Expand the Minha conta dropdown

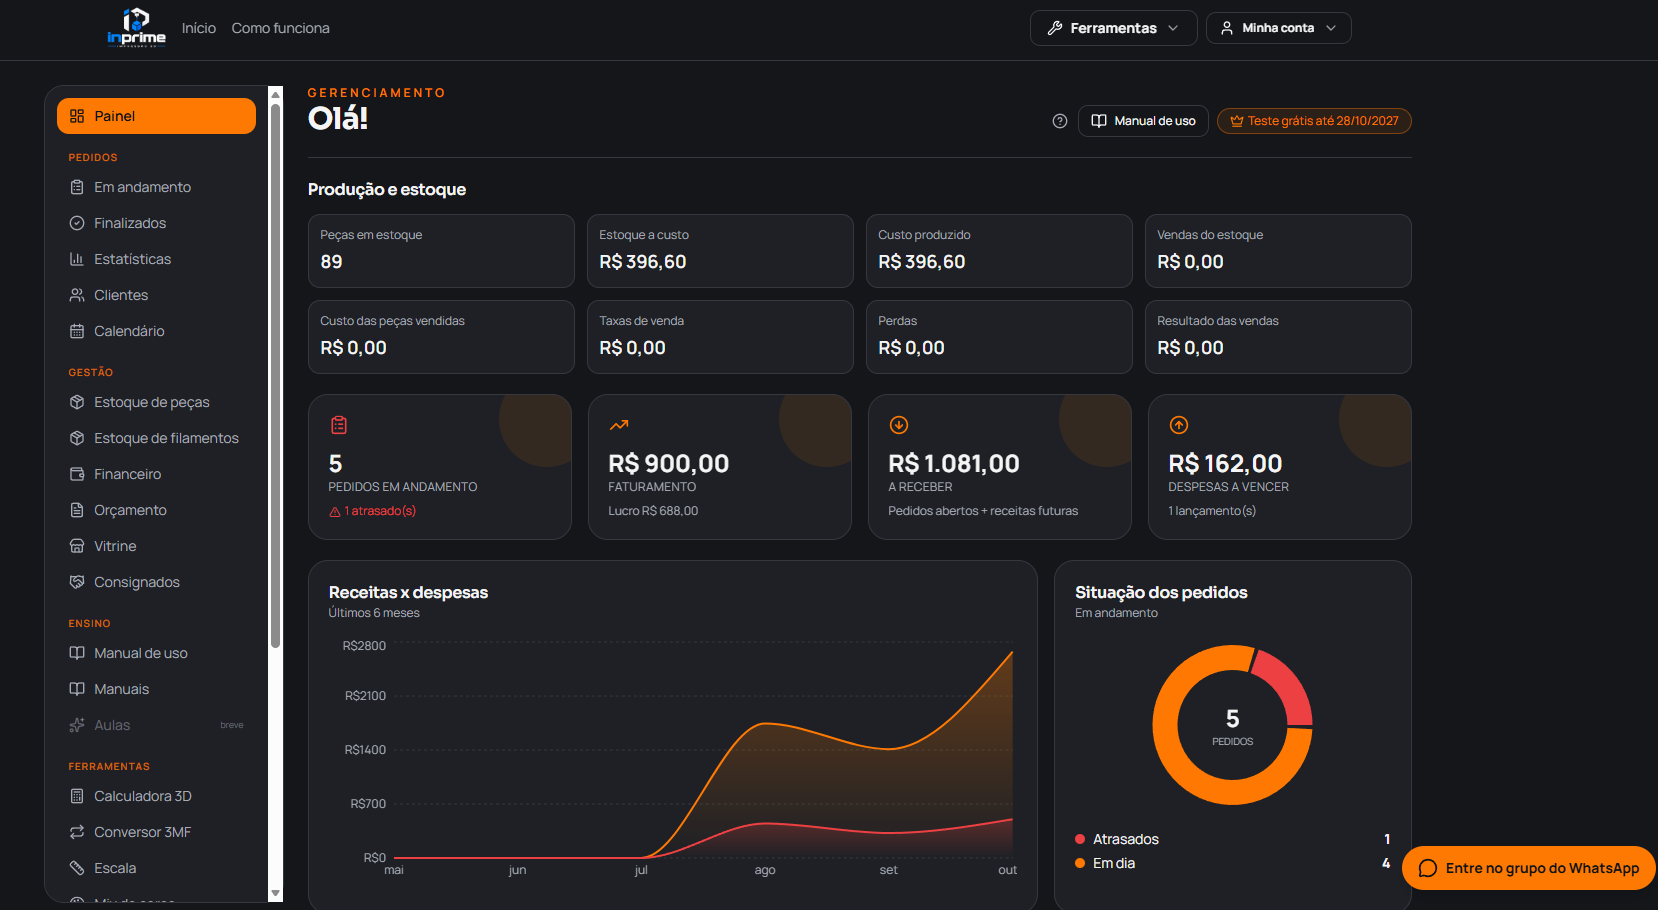[x=1278, y=28]
